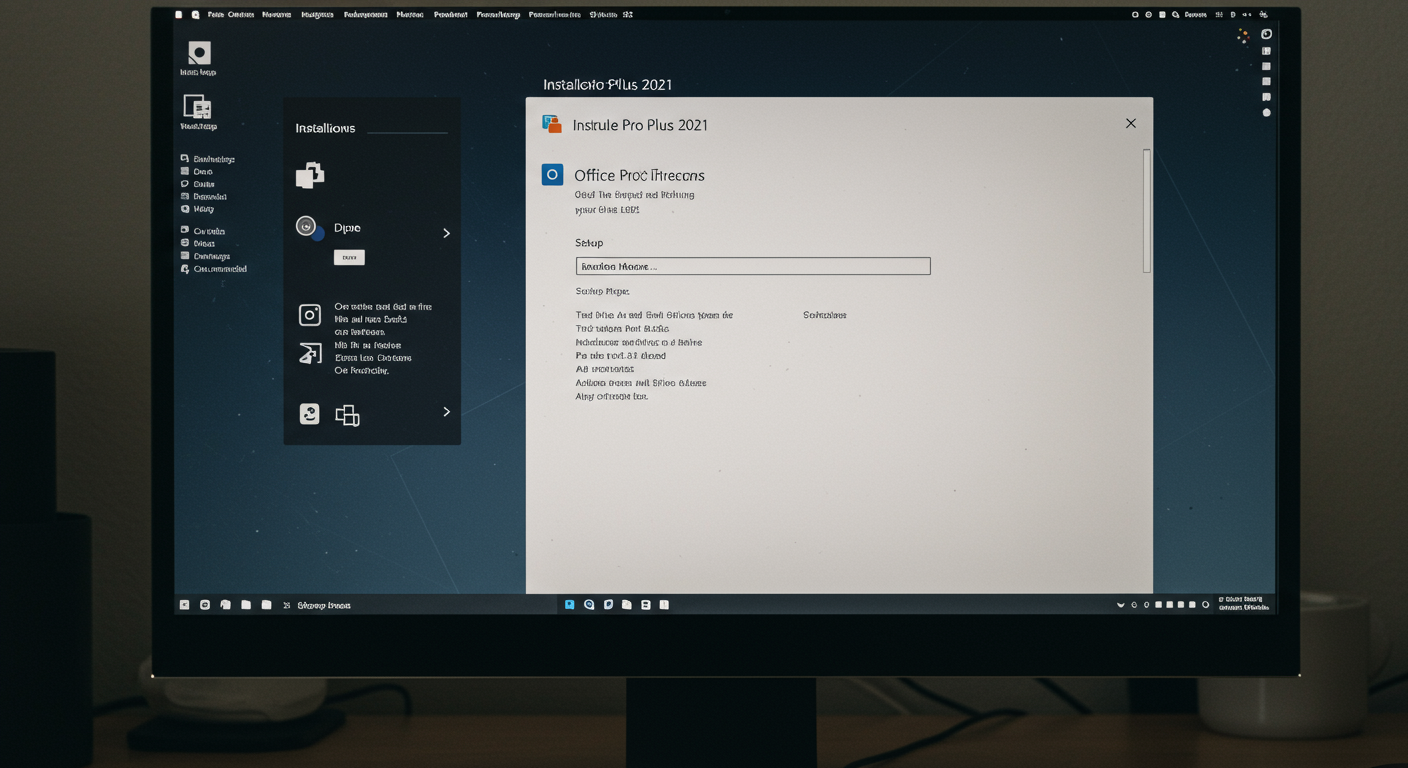Click the blue and orange installer title icon

pos(552,124)
